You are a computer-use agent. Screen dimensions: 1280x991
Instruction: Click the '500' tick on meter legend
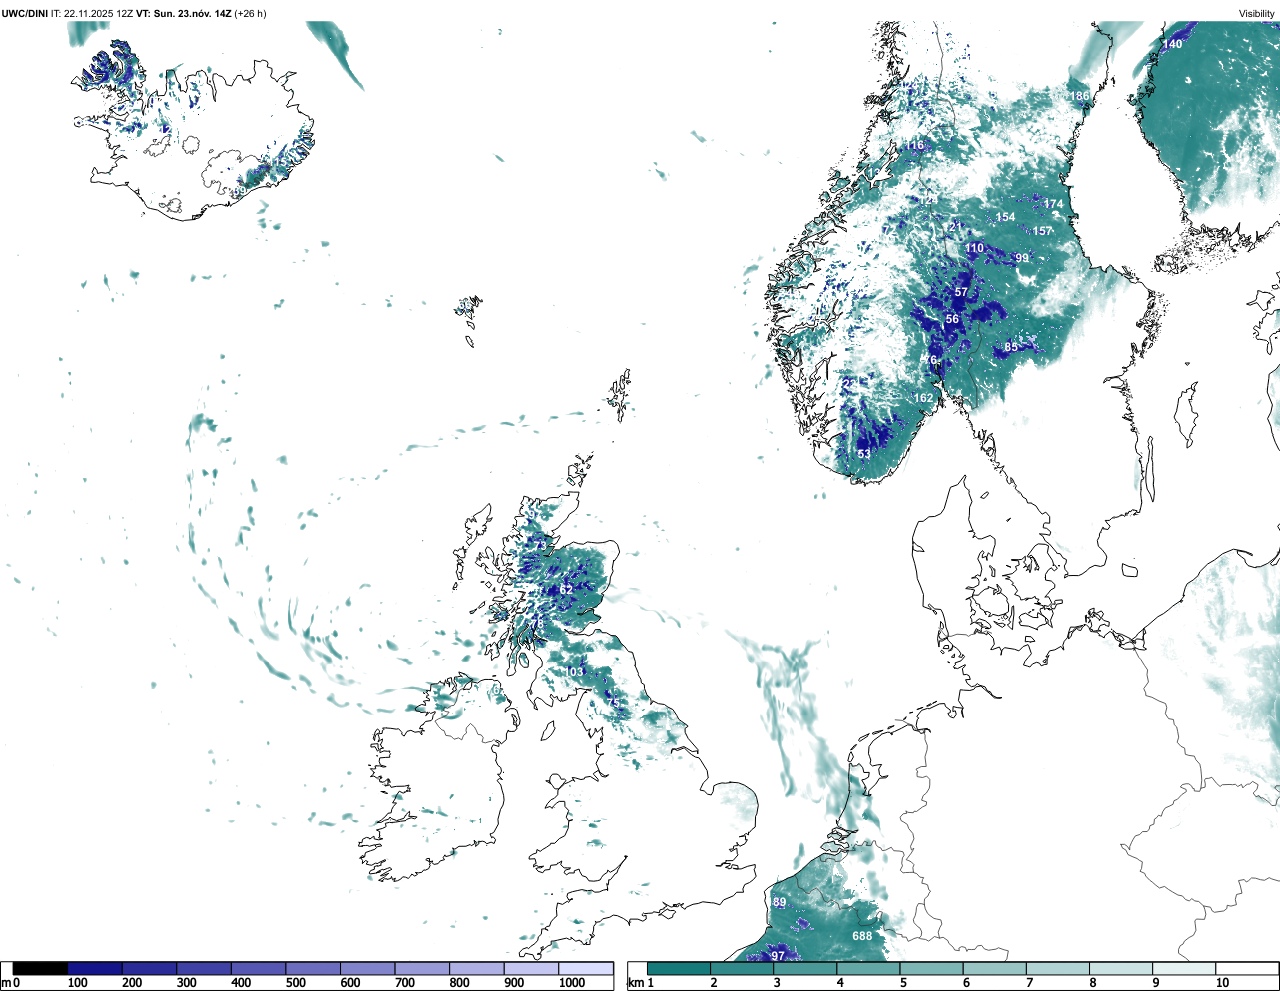pos(296,983)
